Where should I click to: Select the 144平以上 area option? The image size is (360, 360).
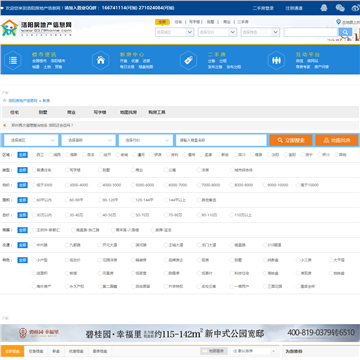point(175,200)
